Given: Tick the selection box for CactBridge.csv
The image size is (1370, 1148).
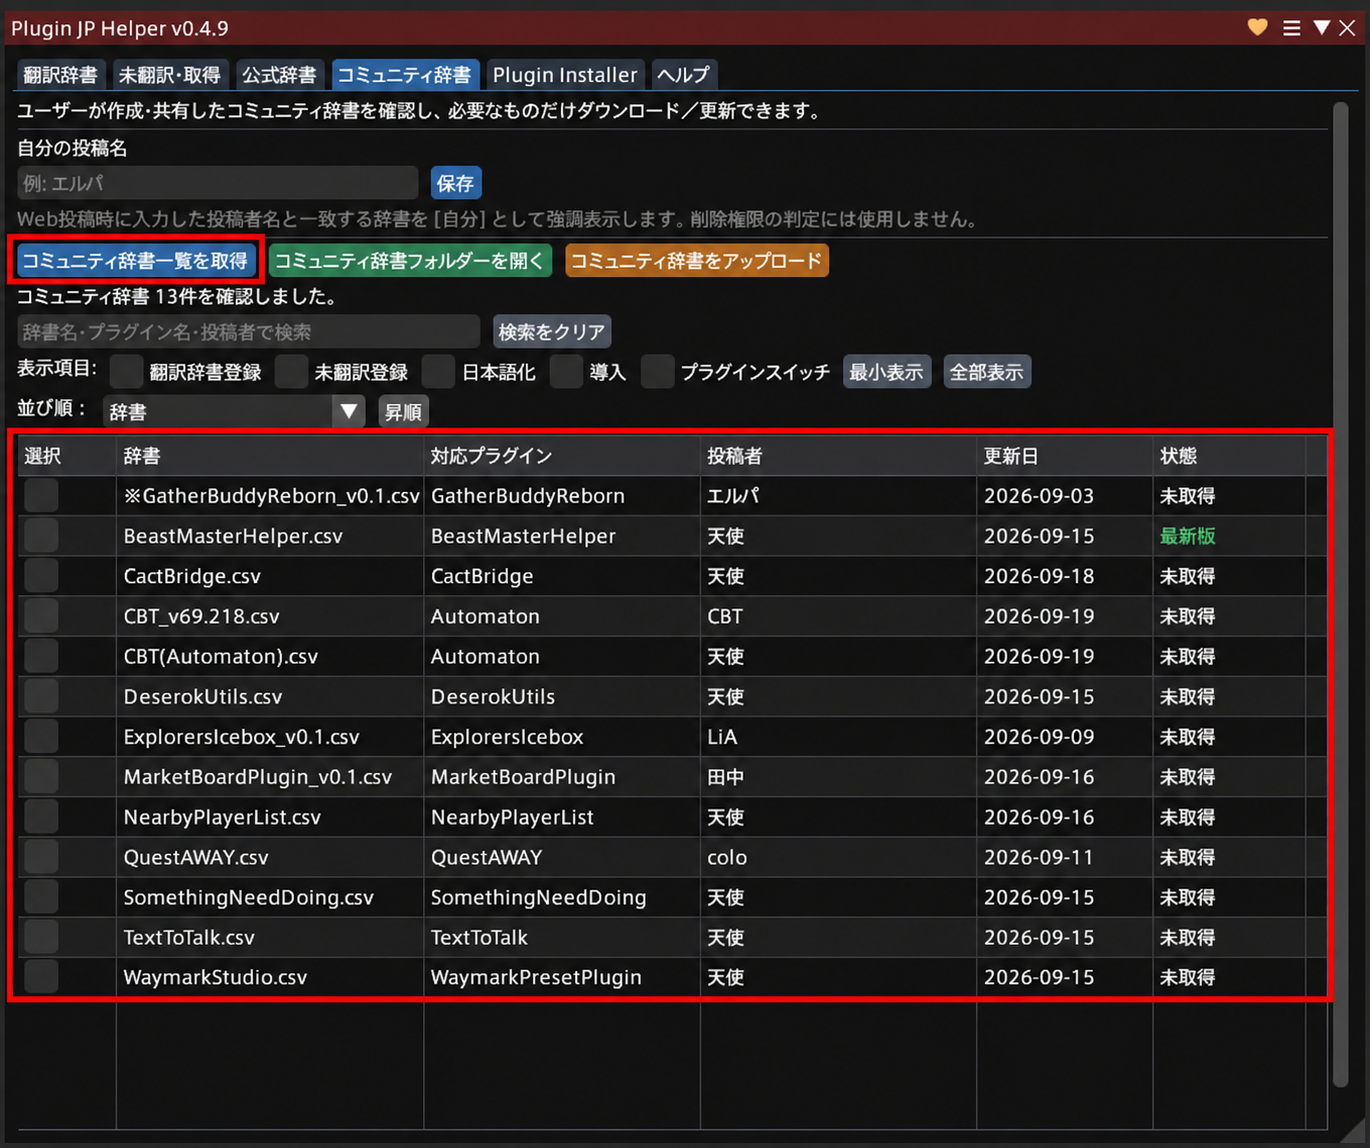Looking at the screenshot, I should click(x=41, y=576).
